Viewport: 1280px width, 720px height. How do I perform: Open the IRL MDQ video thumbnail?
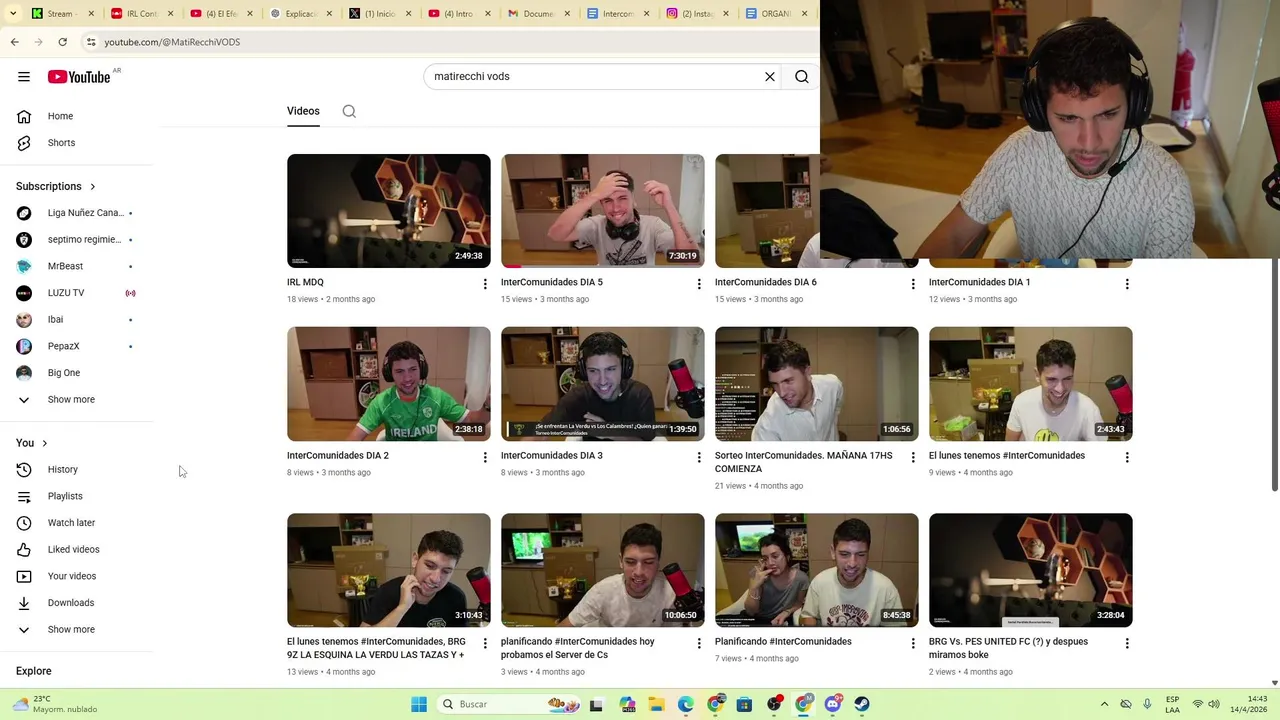pyautogui.click(x=389, y=211)
